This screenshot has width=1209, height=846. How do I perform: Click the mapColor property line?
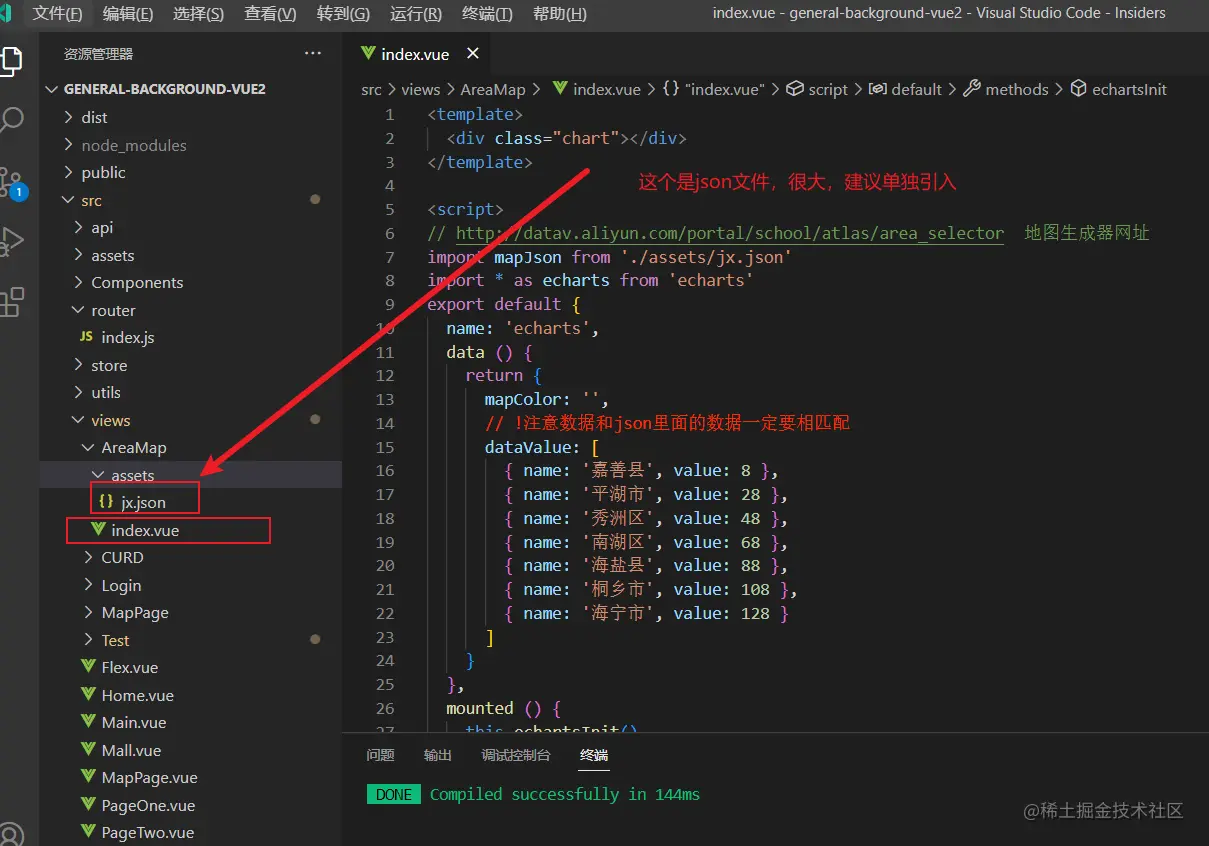(x=546, y=399)
